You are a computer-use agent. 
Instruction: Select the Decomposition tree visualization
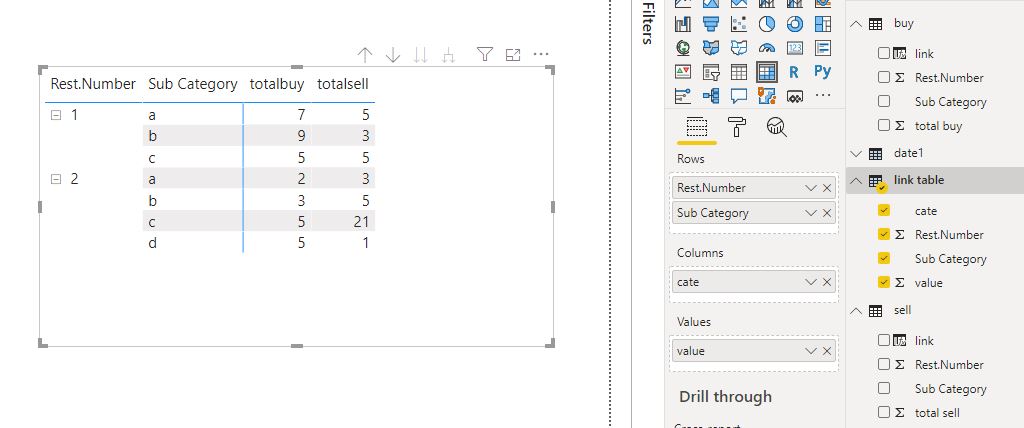(x=711, y=96)
